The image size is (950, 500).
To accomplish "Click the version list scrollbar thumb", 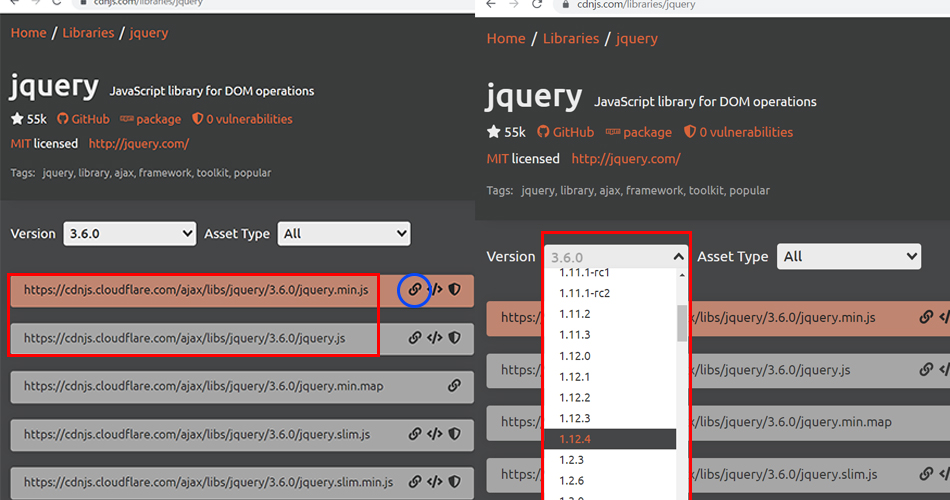I will pyautogui.click(x=682, y=323).
